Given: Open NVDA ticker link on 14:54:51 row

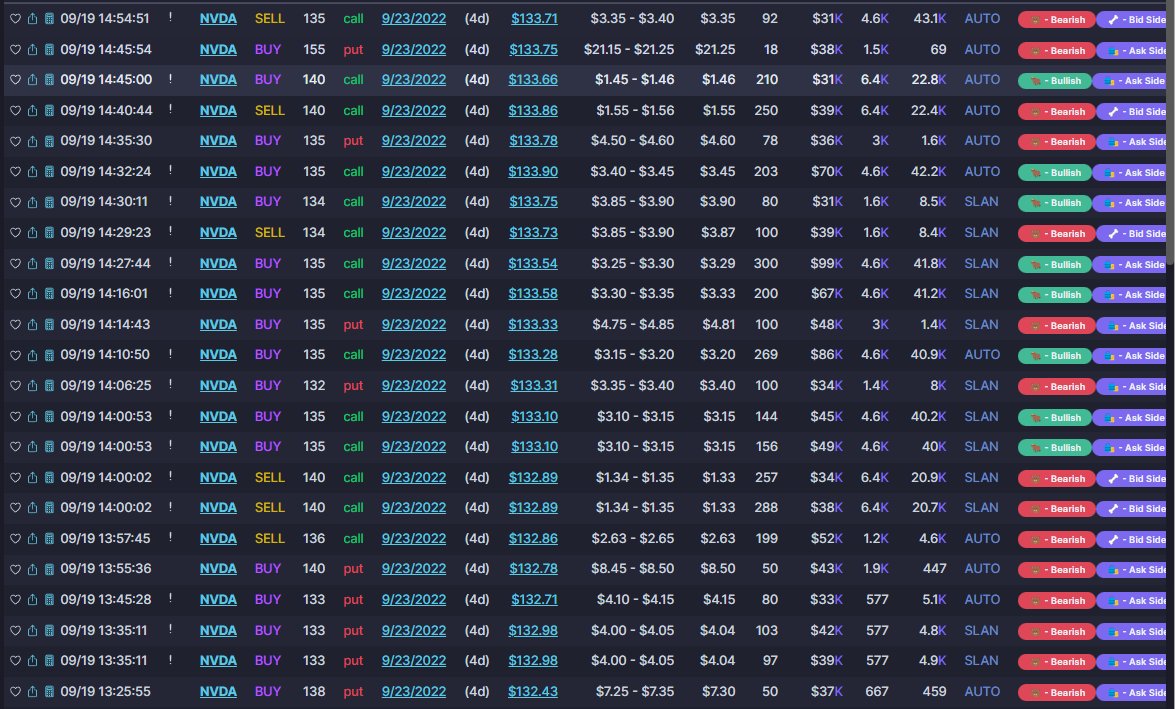Looking at the screenshot, I should tap(218, 19).
